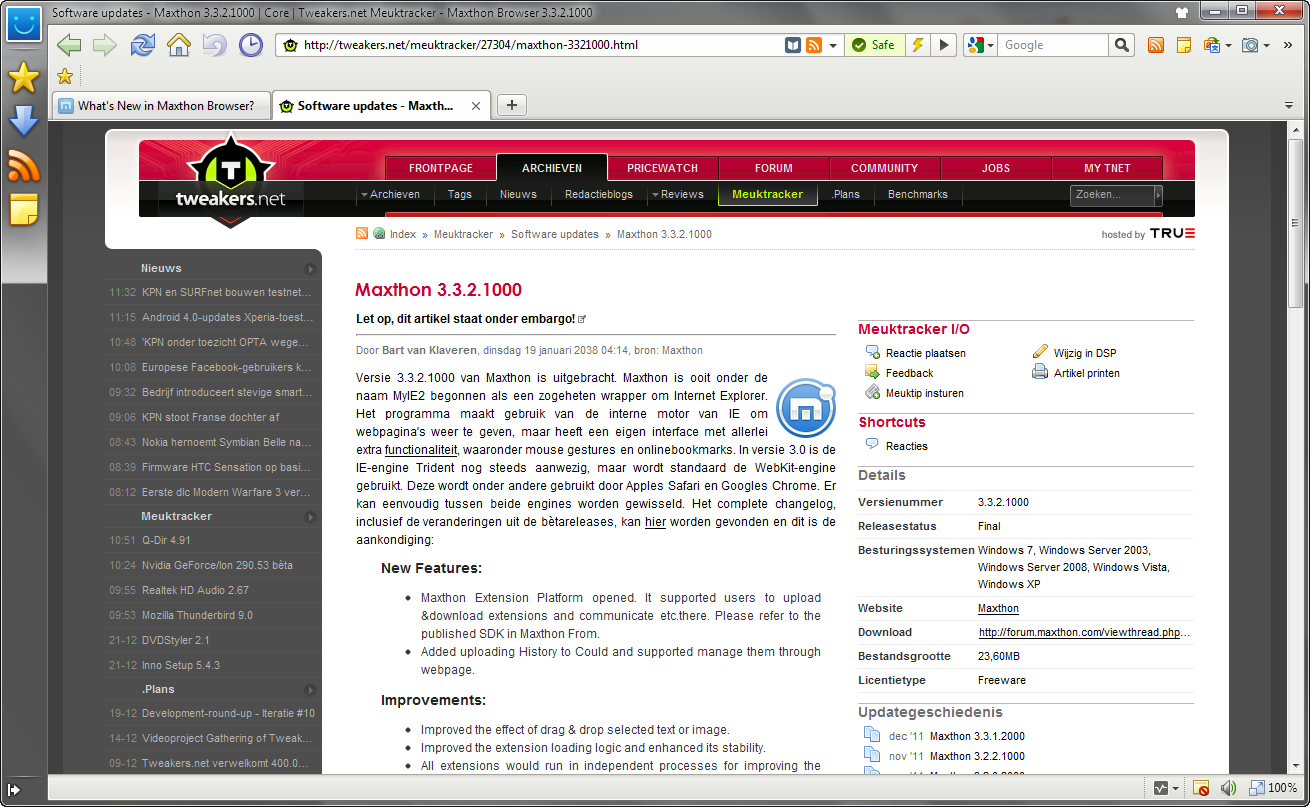Run the page tool with the play arrow
Viewport: 1310px width, 807px height.
[x=944, y=45]
